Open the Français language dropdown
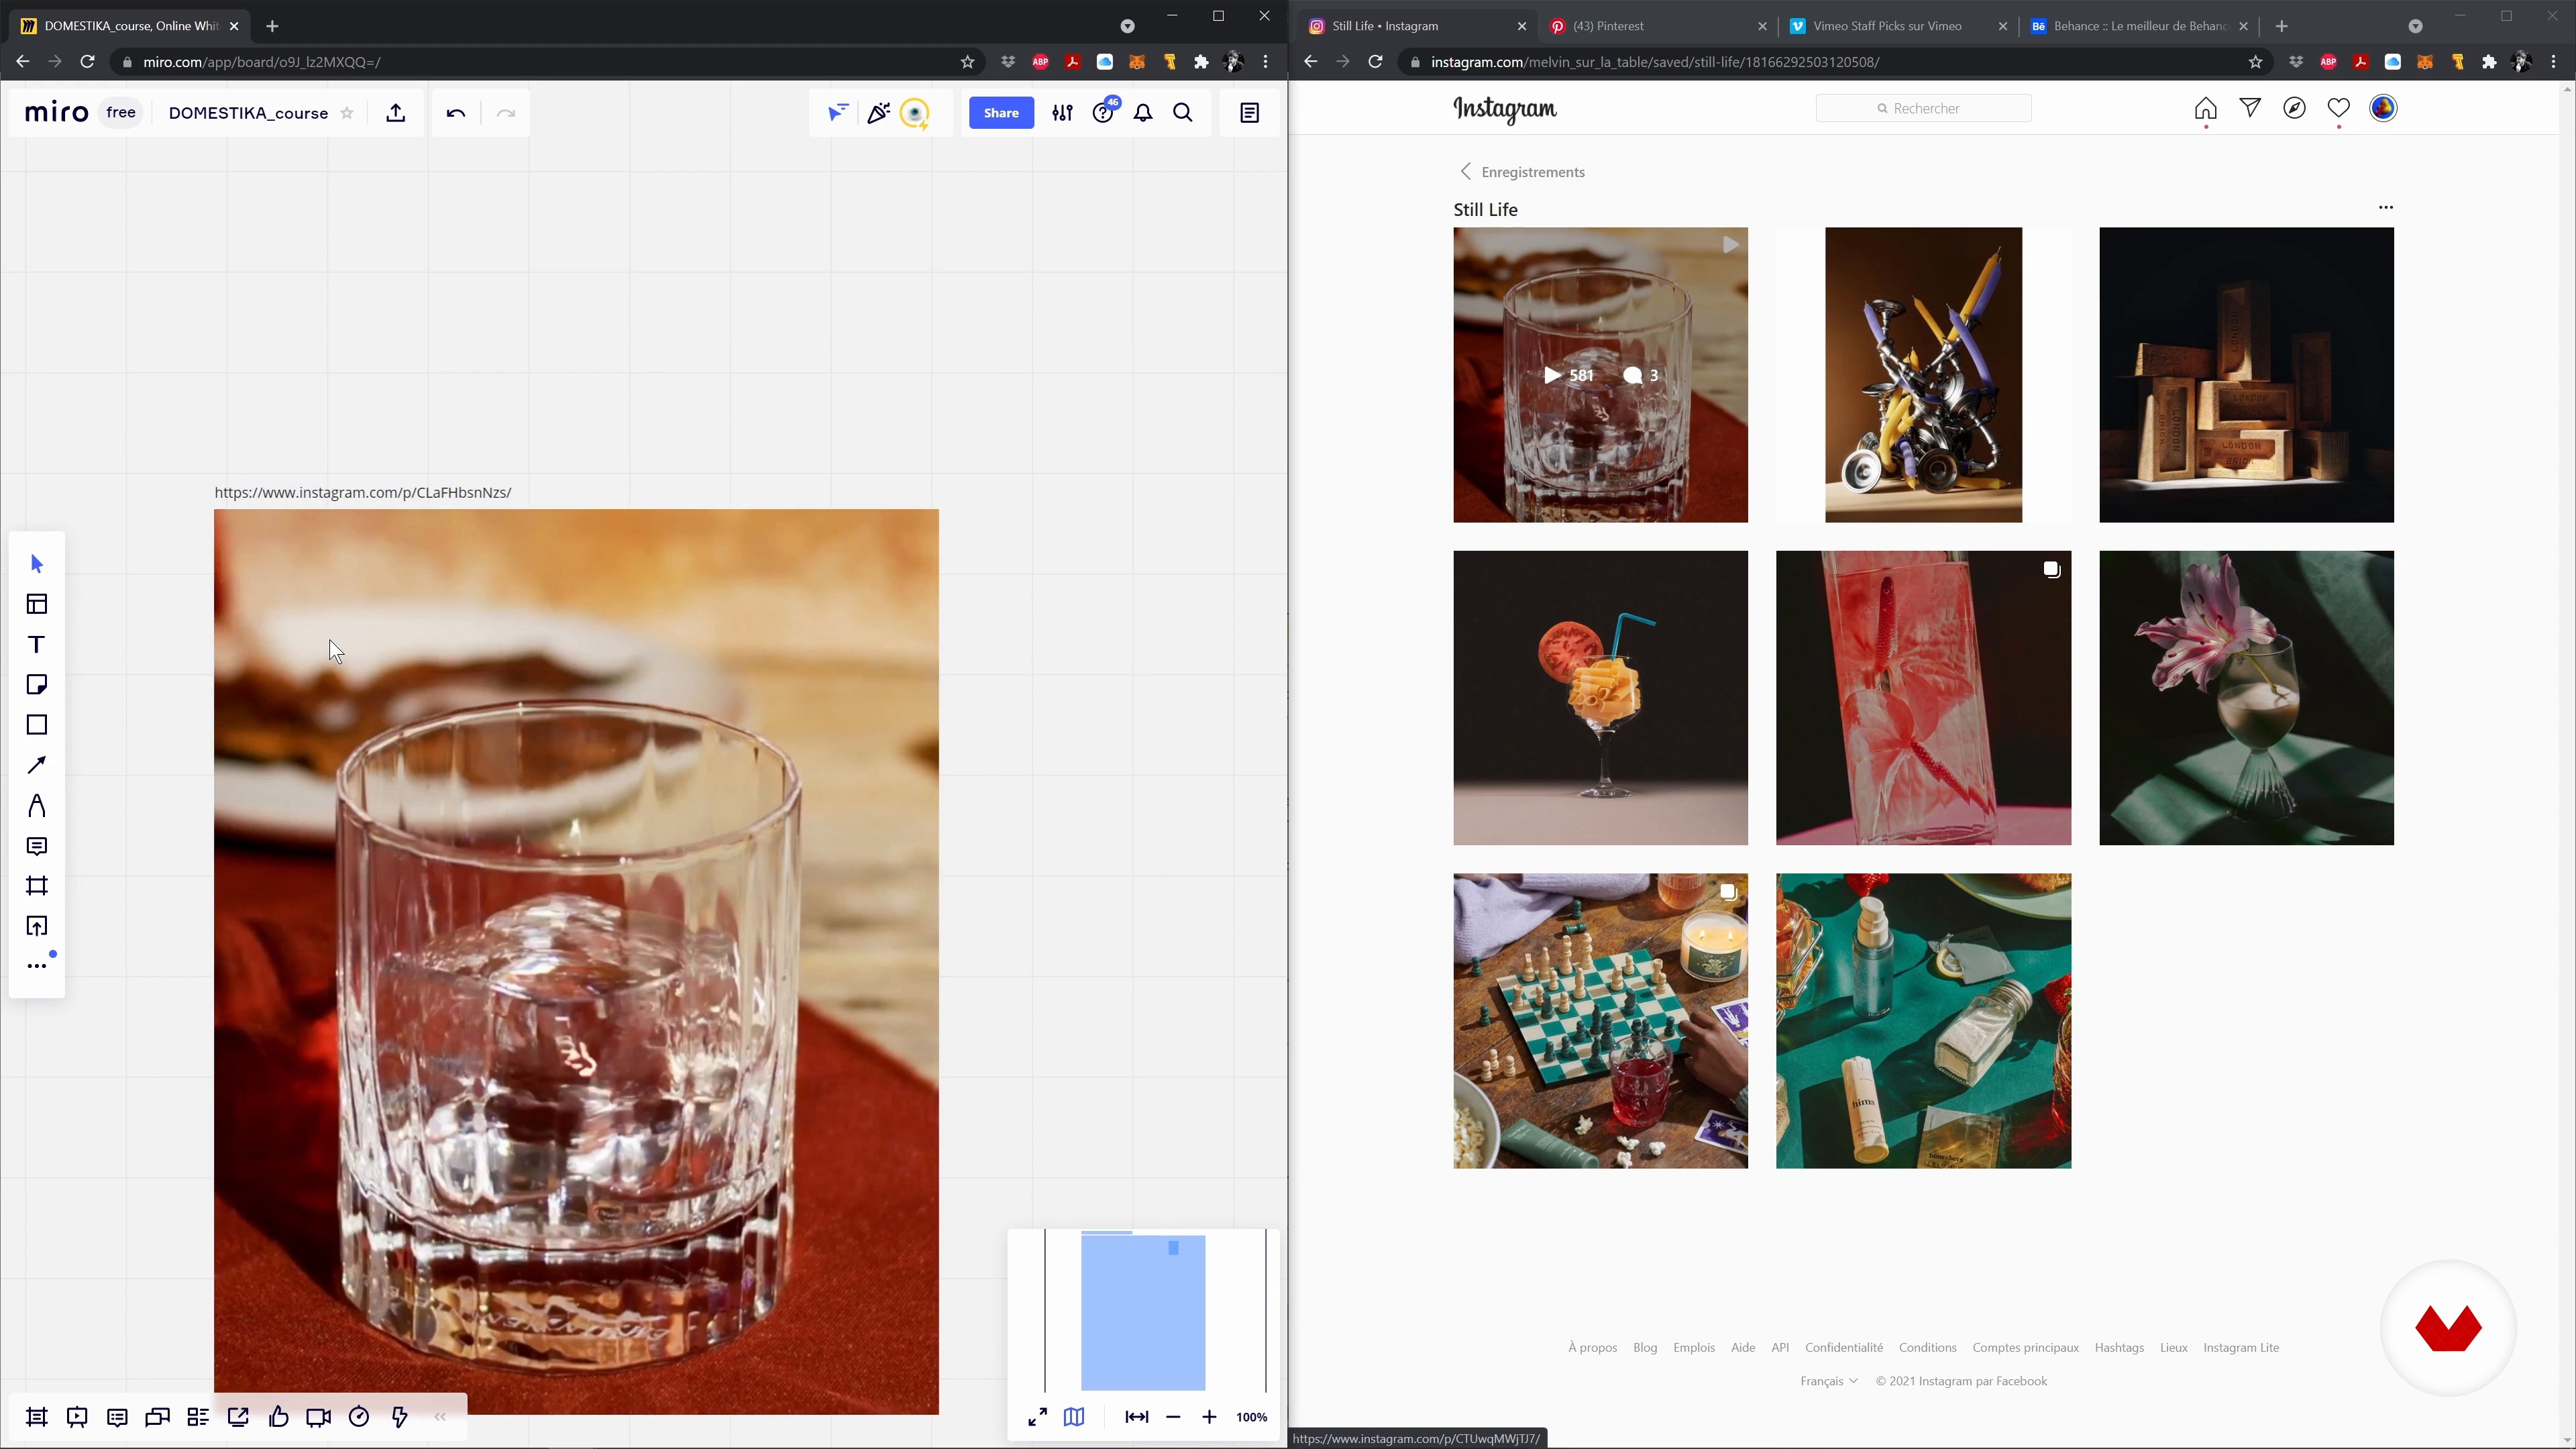Image resolution: width=2576 pixels, height=1449 pixels. [x=1828, y=1381]
